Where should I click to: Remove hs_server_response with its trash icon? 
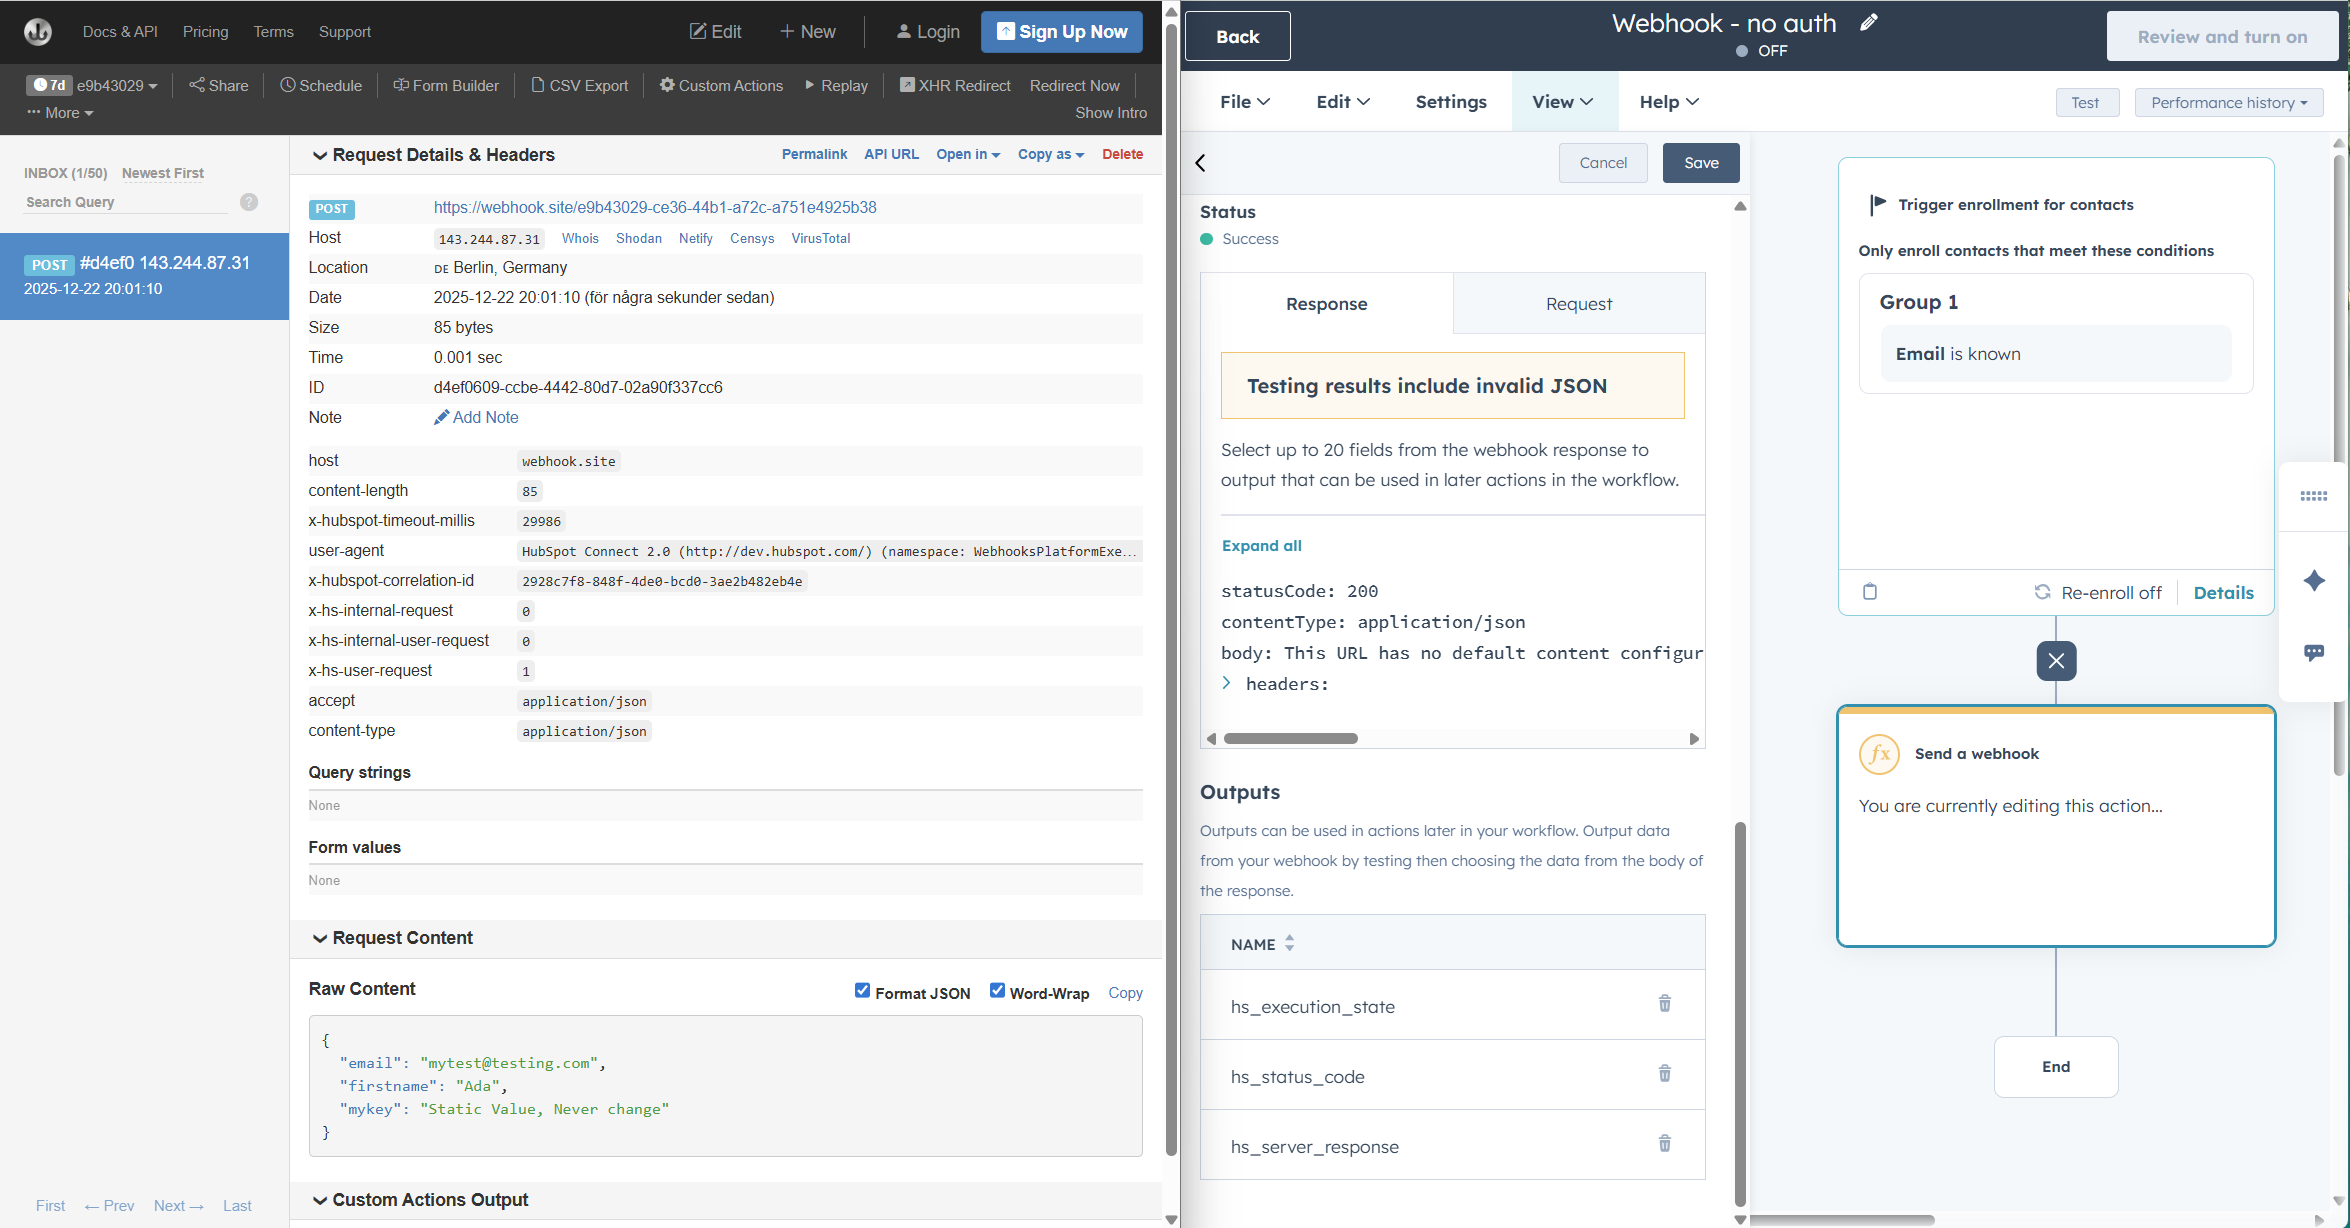[1665, 1143]
